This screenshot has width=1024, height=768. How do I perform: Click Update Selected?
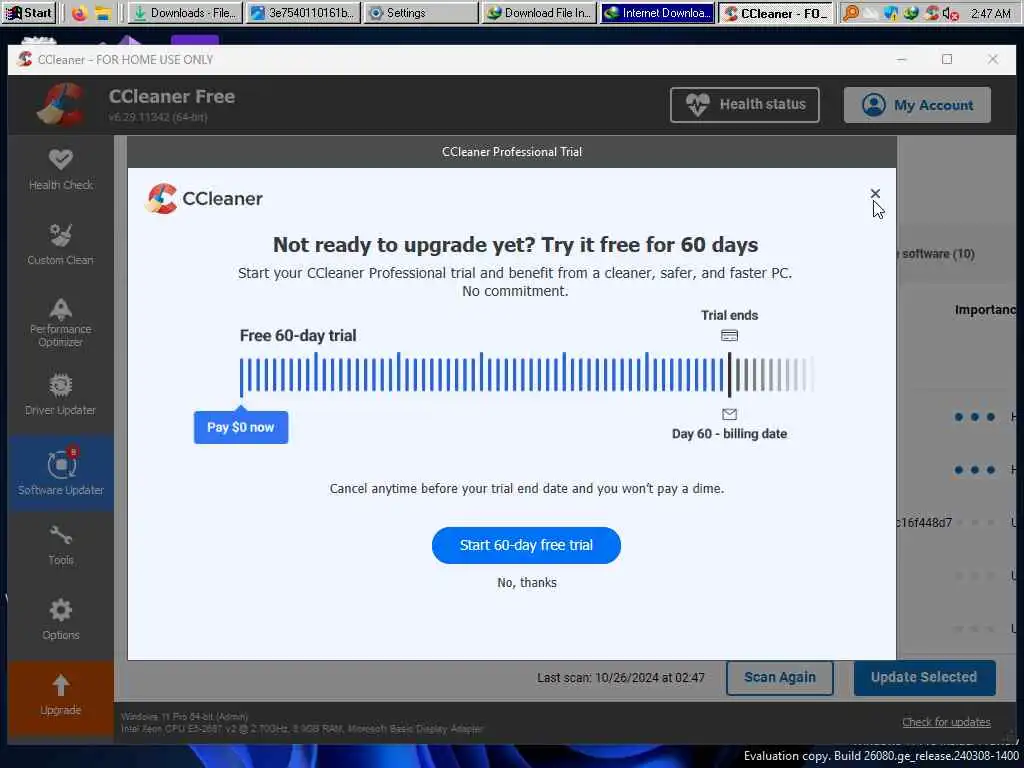pyautogui.click(x=924, y=678)
